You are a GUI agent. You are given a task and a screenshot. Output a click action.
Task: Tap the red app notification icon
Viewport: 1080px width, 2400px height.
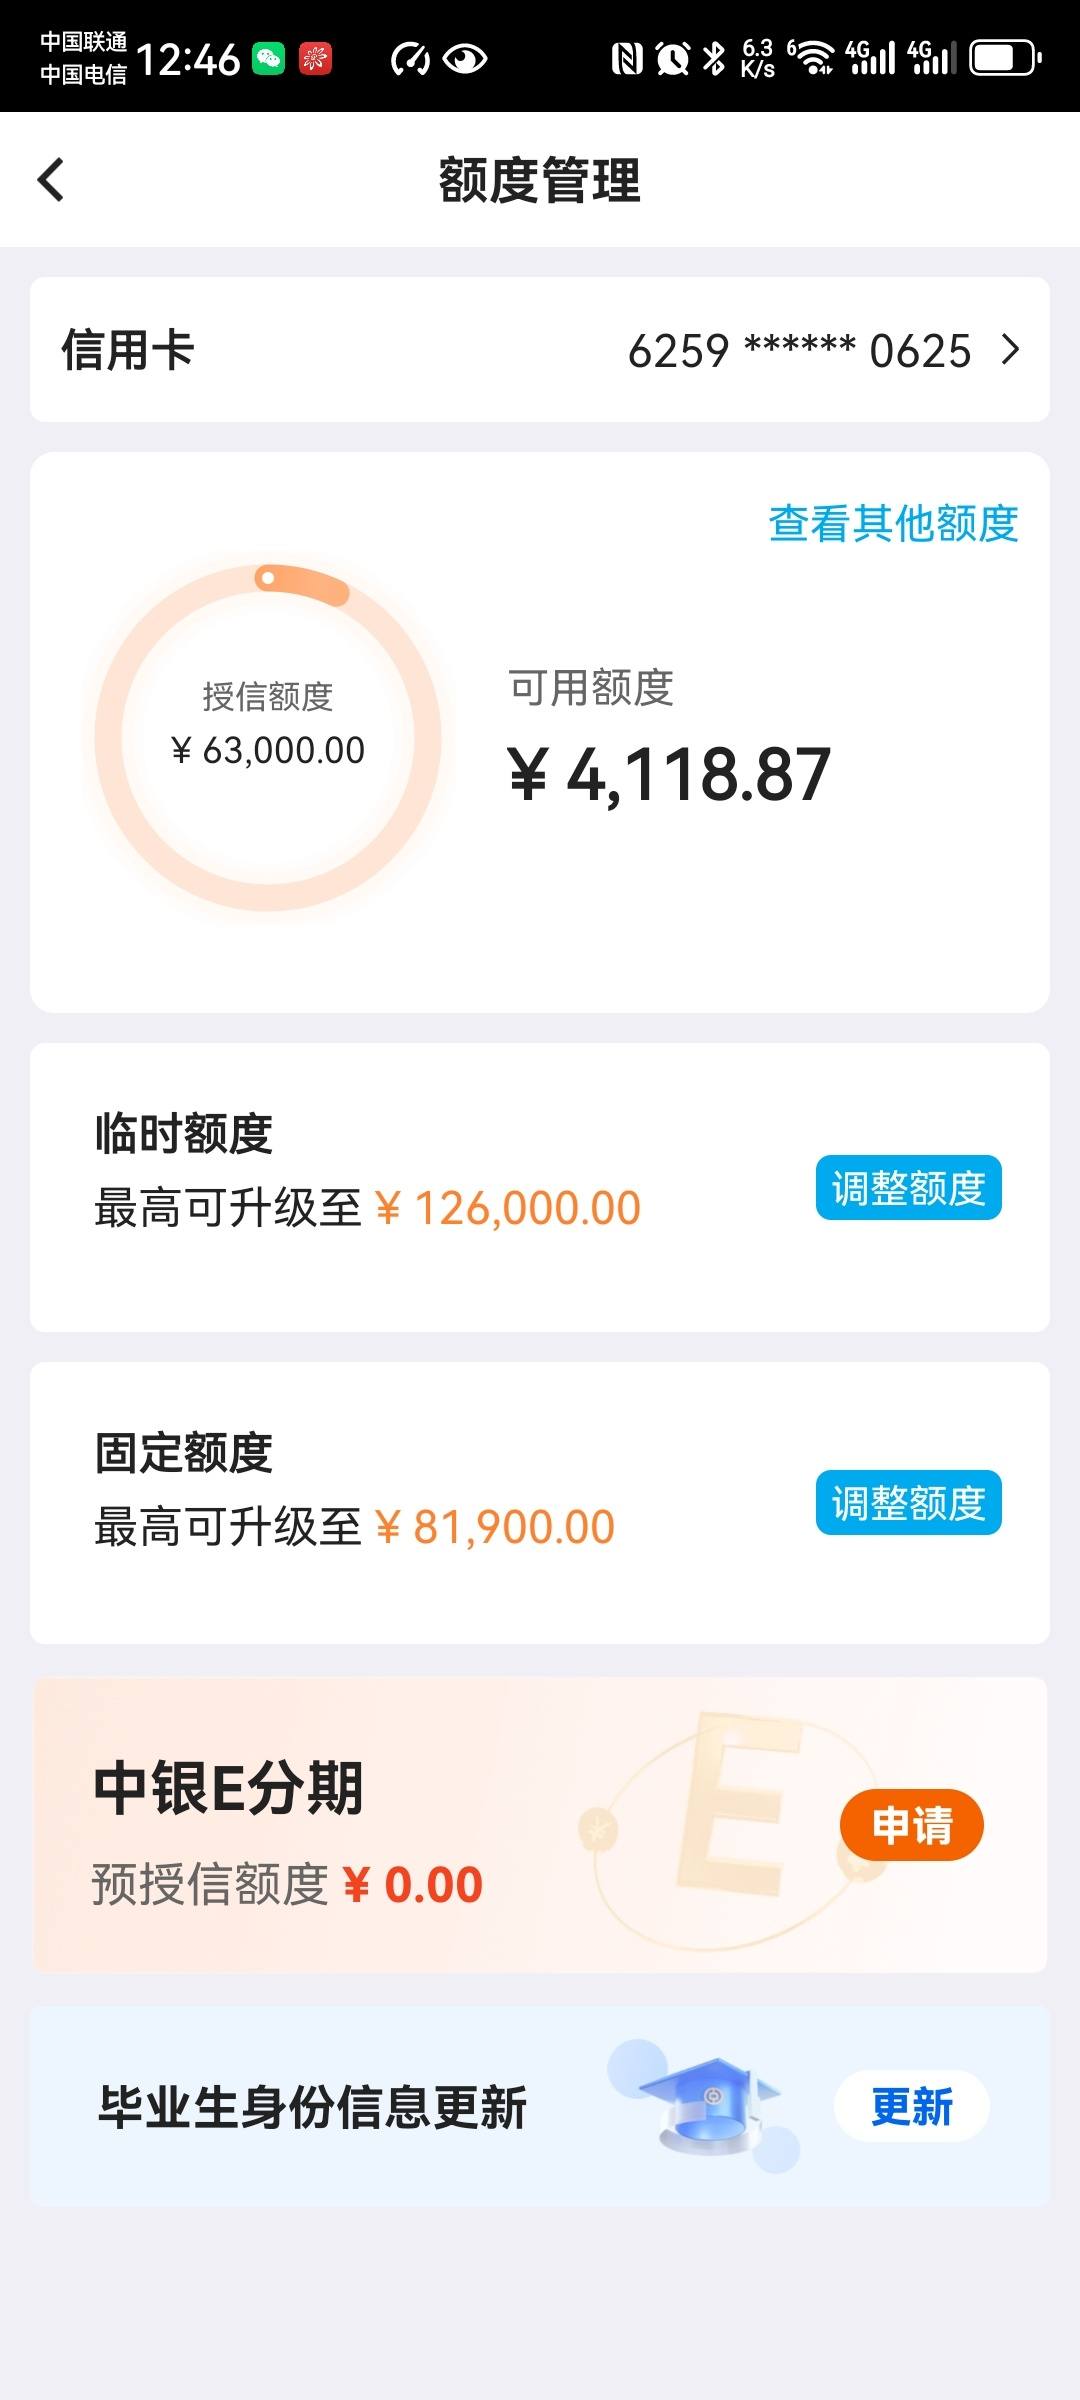315,59
